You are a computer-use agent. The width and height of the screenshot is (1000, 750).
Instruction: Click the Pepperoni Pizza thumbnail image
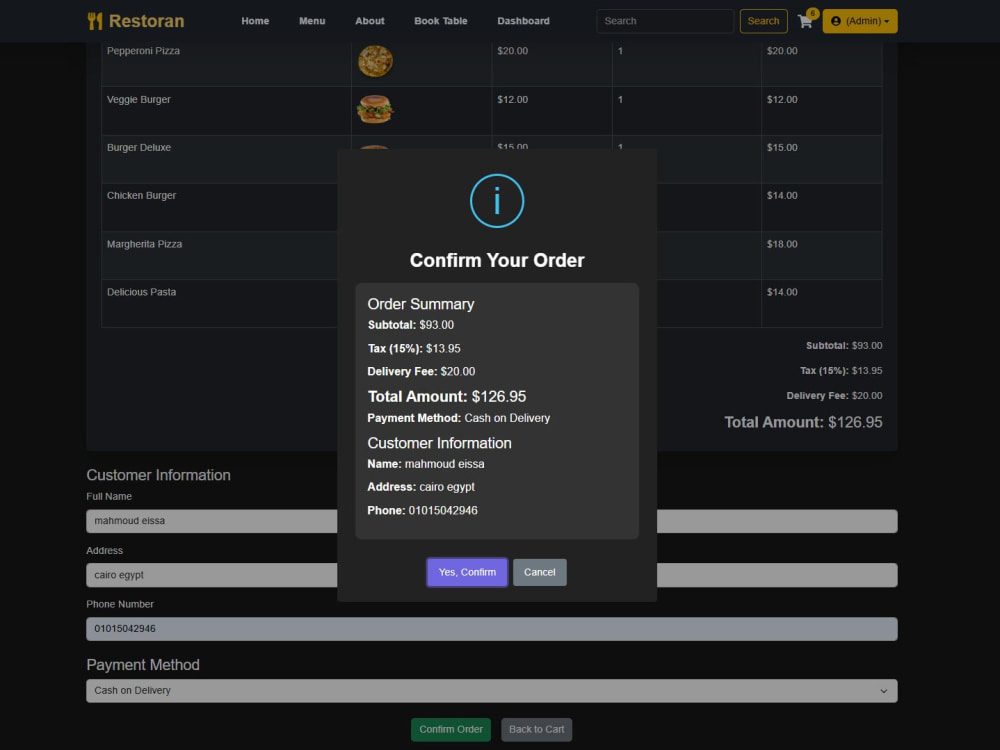pos(375,61)
